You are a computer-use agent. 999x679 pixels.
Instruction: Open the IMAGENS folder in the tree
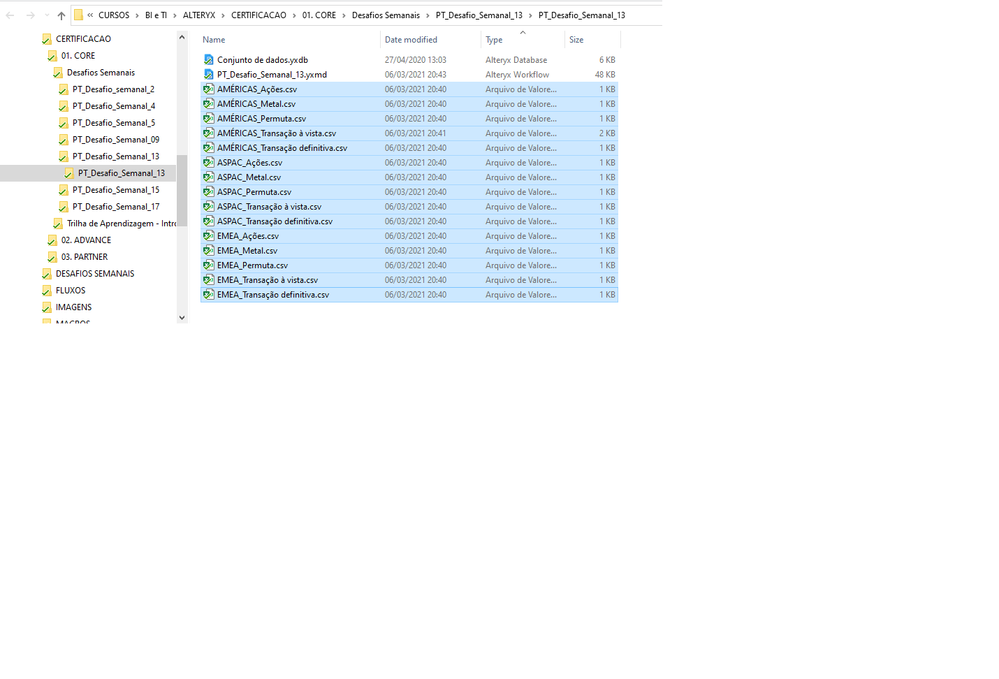pyautogui.click(x=73, y=307)
